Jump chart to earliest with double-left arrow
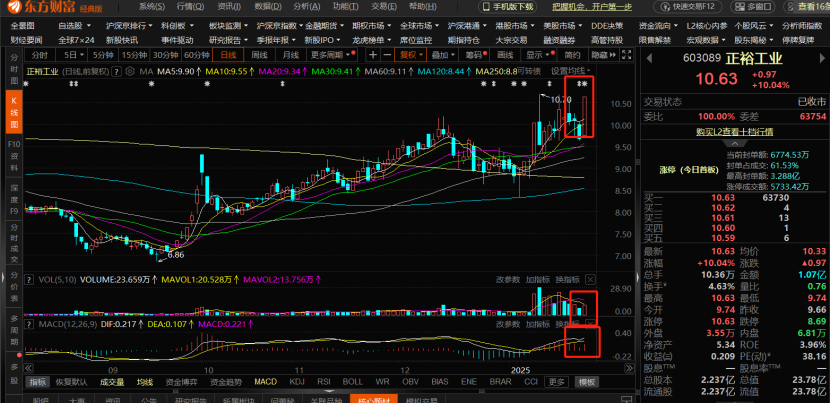 point(29,368)
